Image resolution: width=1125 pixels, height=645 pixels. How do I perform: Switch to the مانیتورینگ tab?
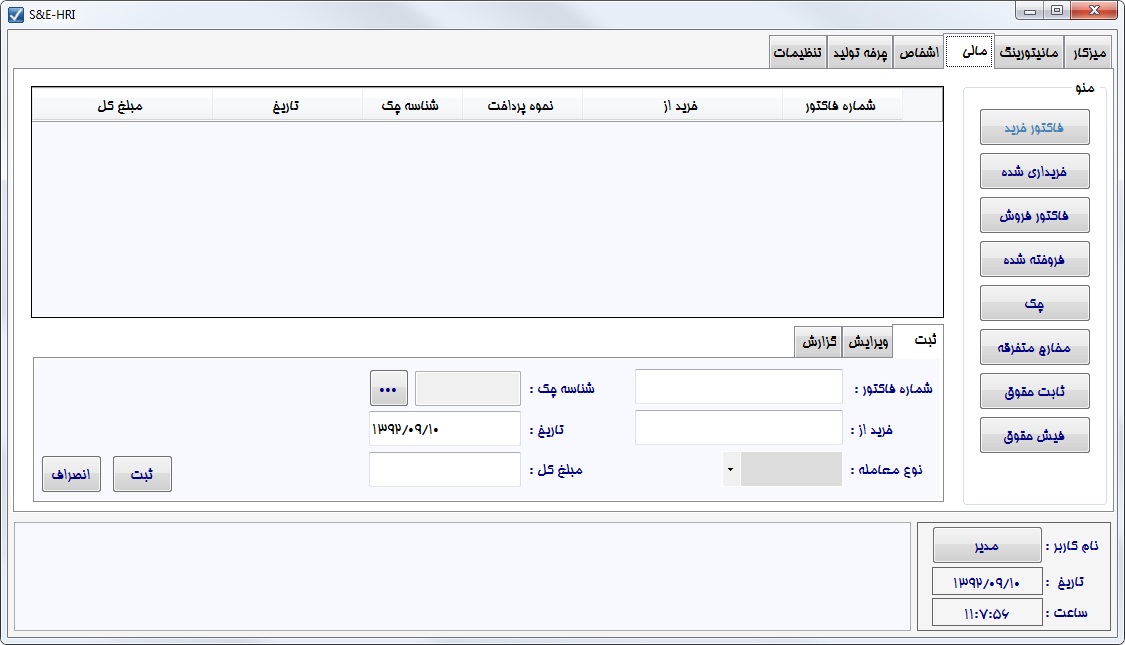pos(1028,52)
